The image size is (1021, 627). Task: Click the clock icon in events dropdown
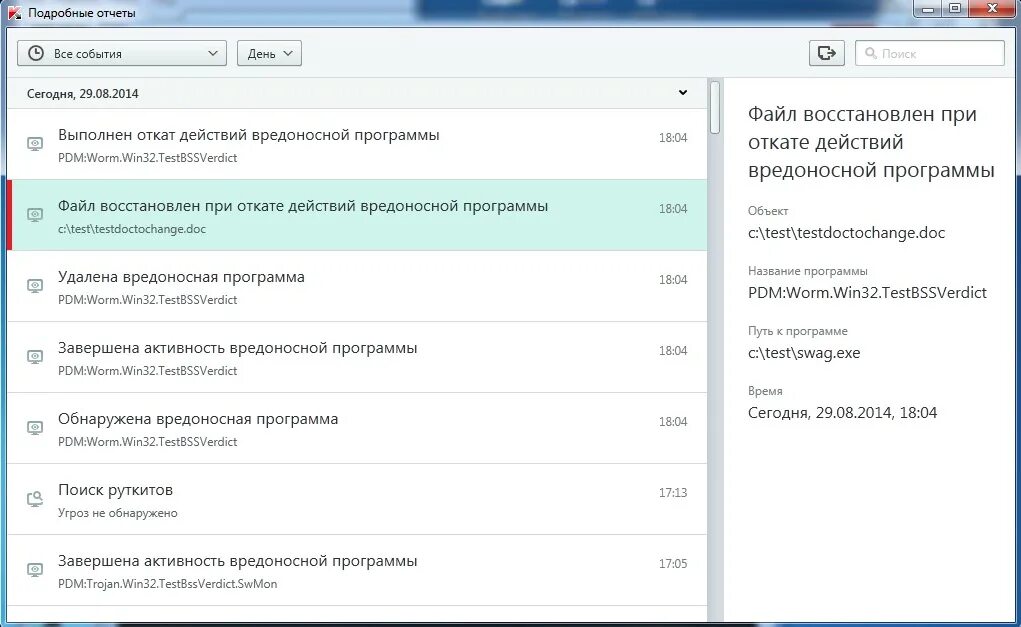pyautogui.click(x=36, y=53)
